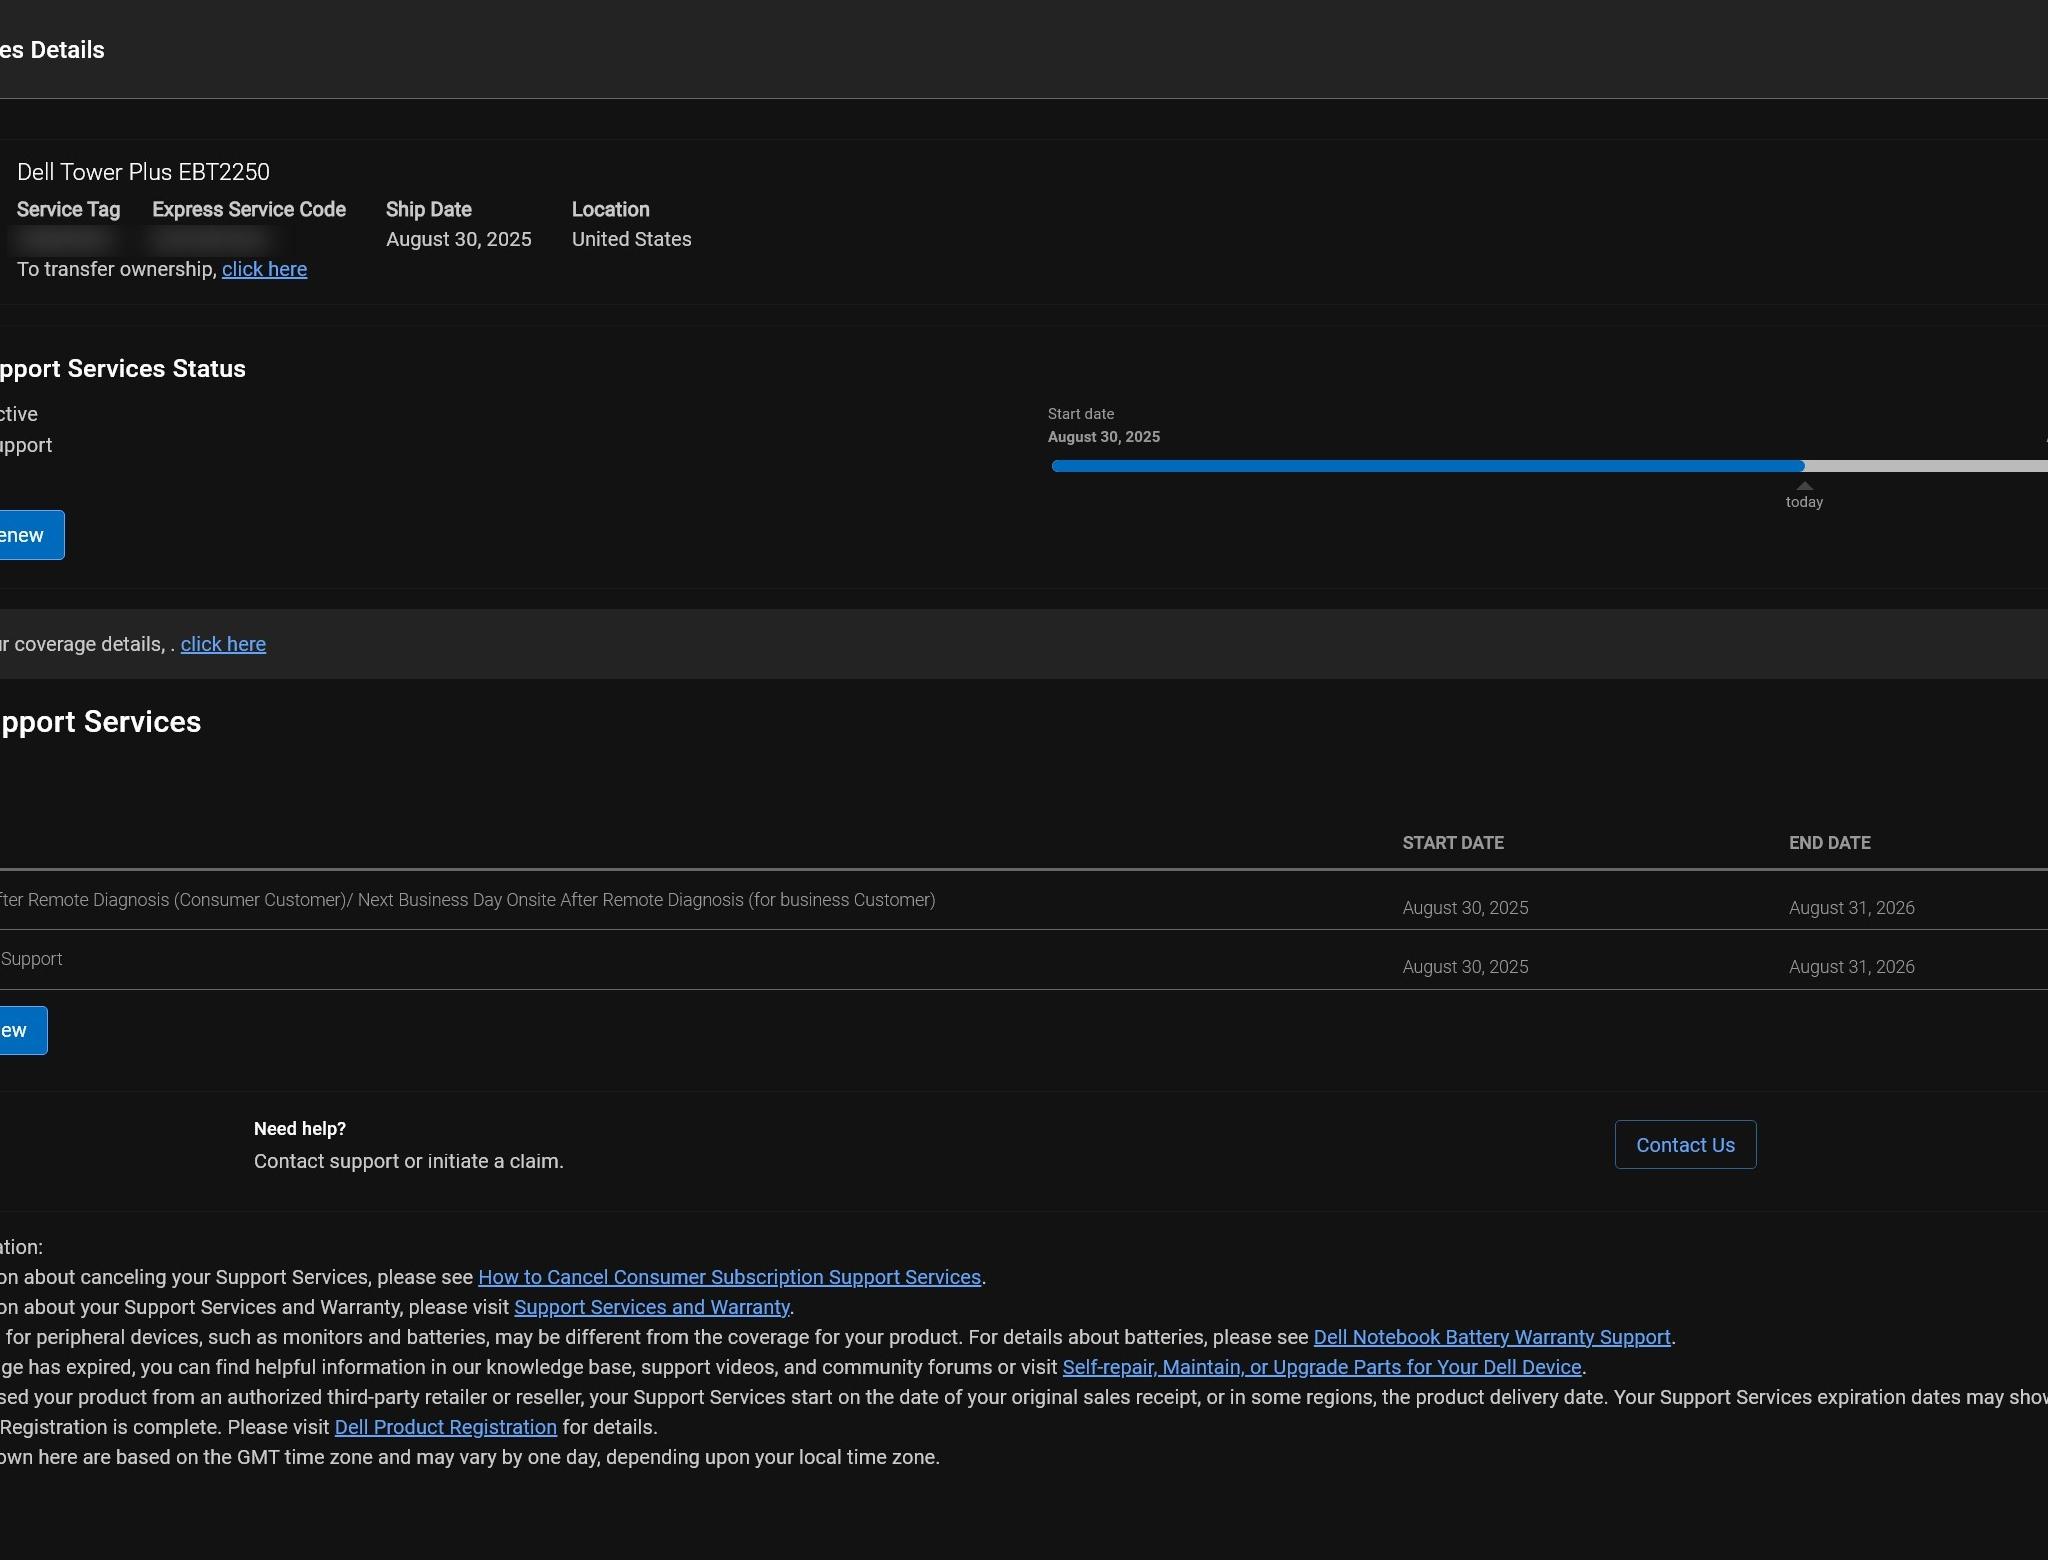Select the bold "August 30, 2025" timeline start date
The image size is (2048, 1560).
click(1104, 437)
